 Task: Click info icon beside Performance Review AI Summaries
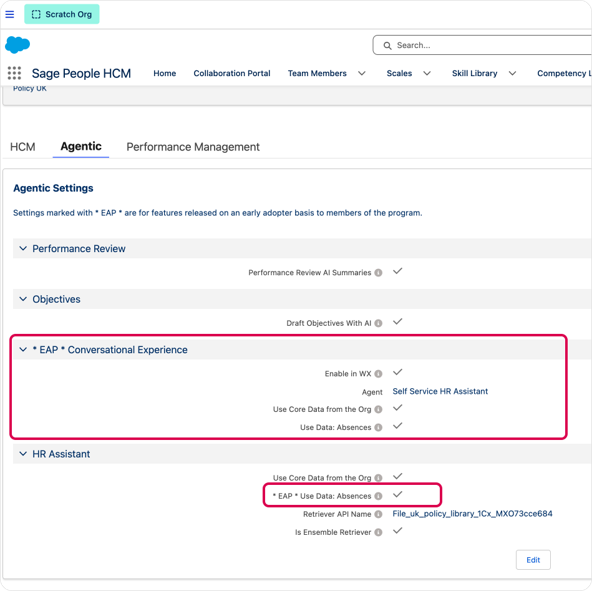(x=378, y=273)
